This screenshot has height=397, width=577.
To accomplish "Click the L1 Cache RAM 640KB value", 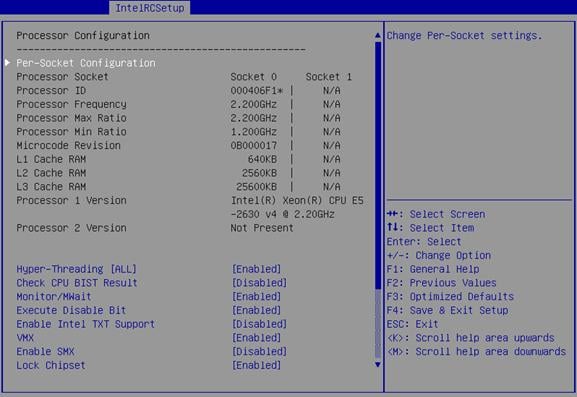I will 262,159.
